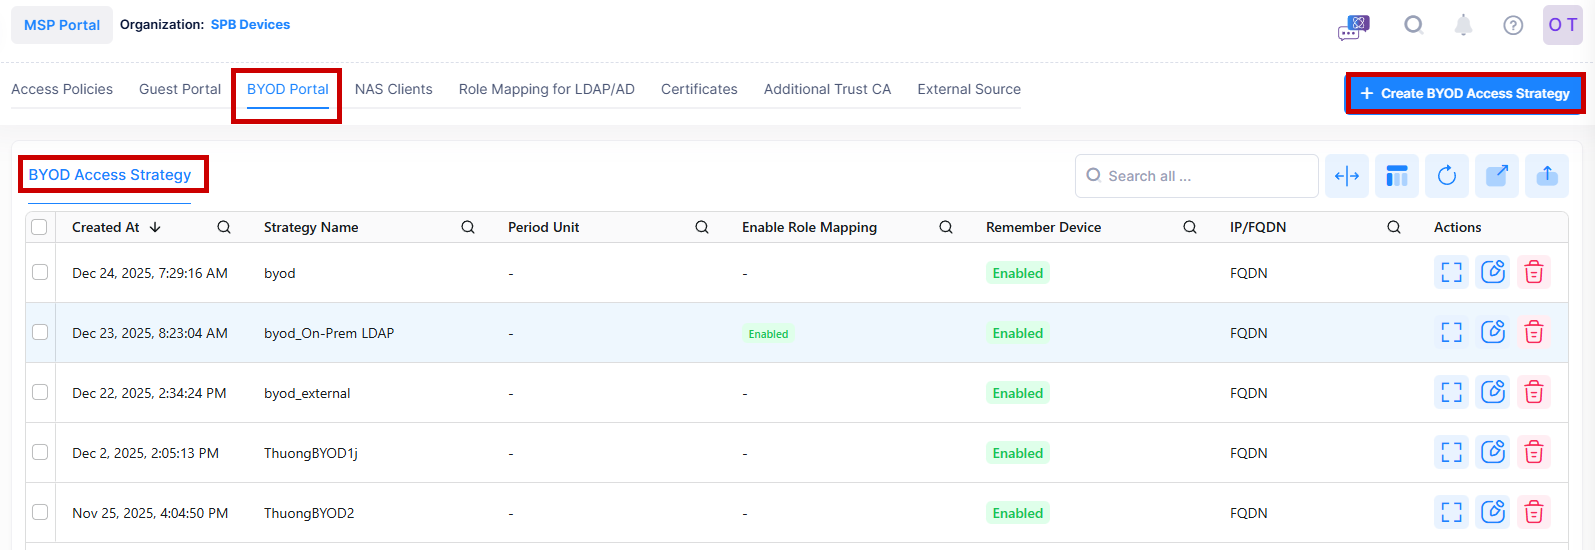Image resolution: width=1595 pixels, height=550 pixels.
Task: Open the help question mark icon
Action: [x=1513, y=25]
